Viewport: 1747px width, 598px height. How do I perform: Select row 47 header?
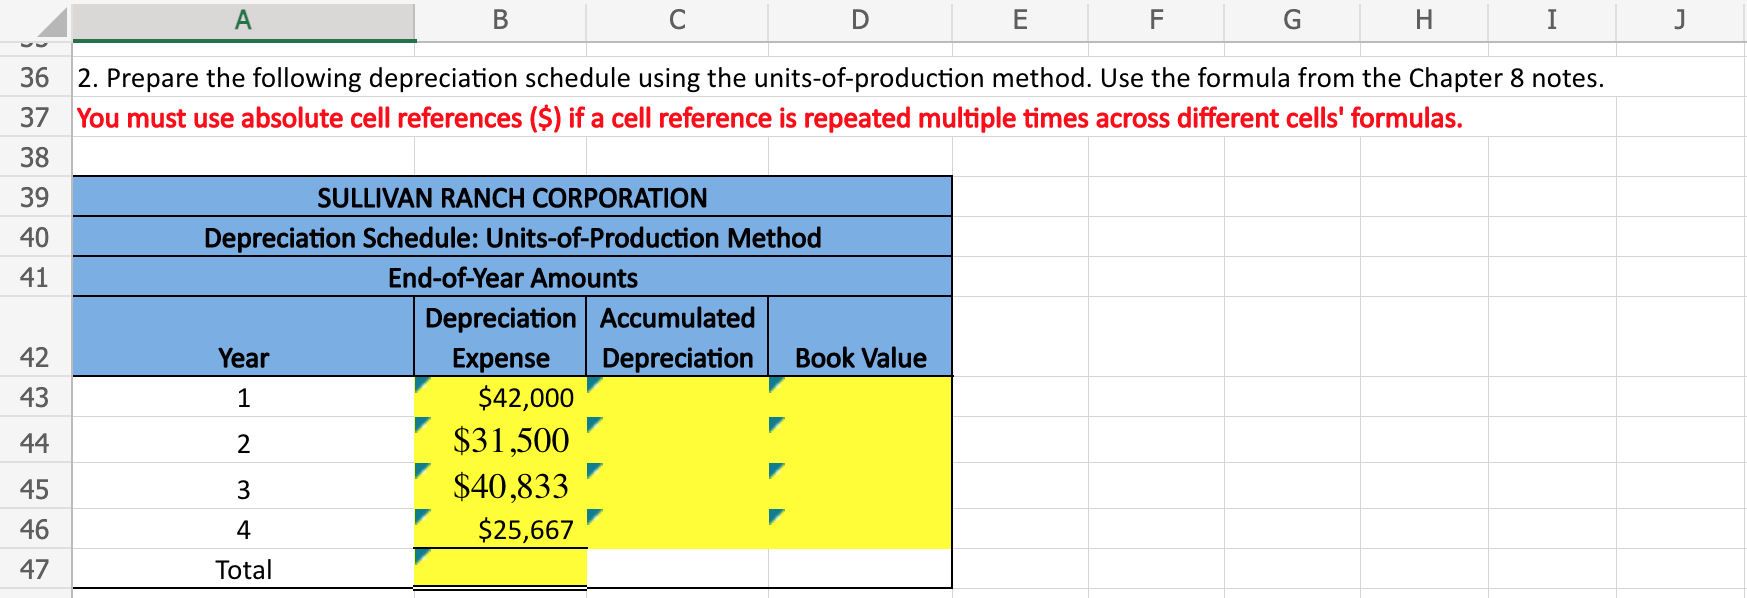click(35, 569)
